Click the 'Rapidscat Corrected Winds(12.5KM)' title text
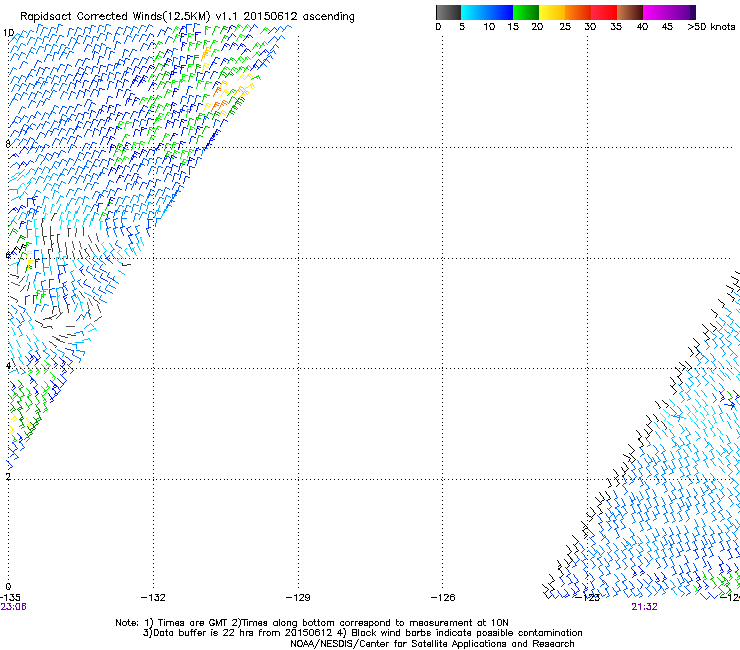This screenshot has width=740, height=650. tap(115, 17)
